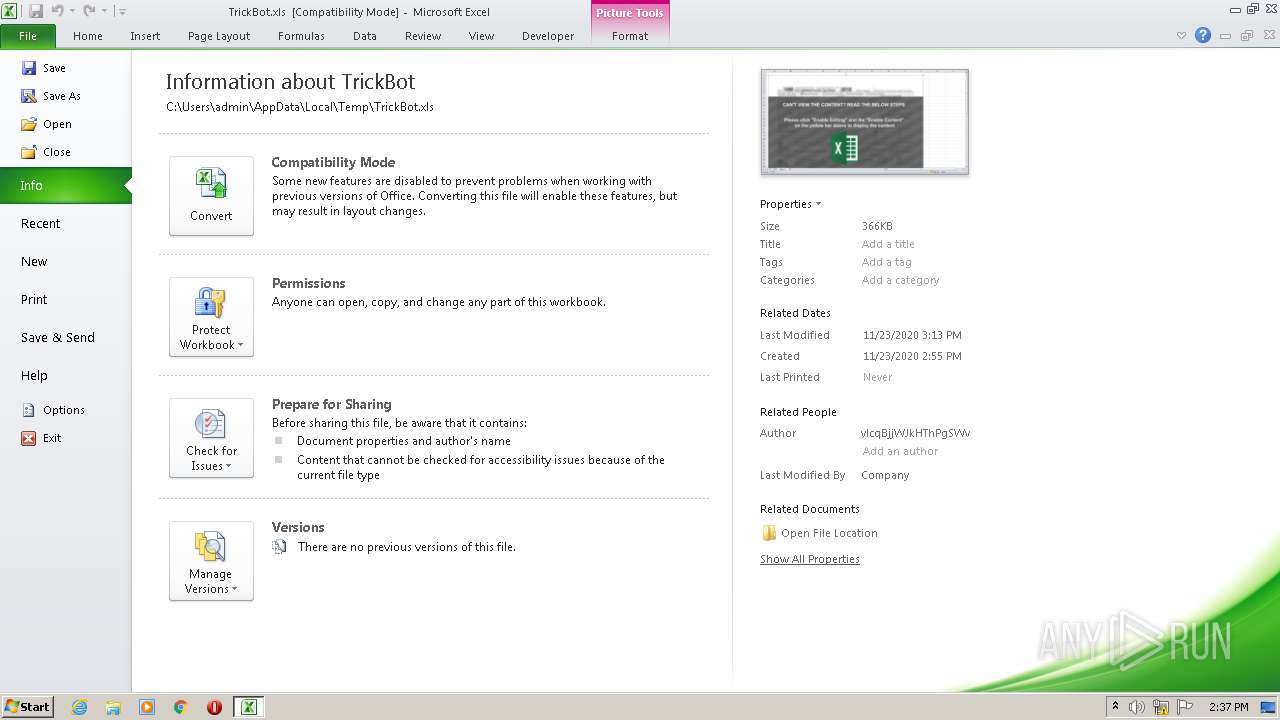This screenshot has height=720, width=1280.
Task: Show hidden system tray icons
Action: 1115,707
